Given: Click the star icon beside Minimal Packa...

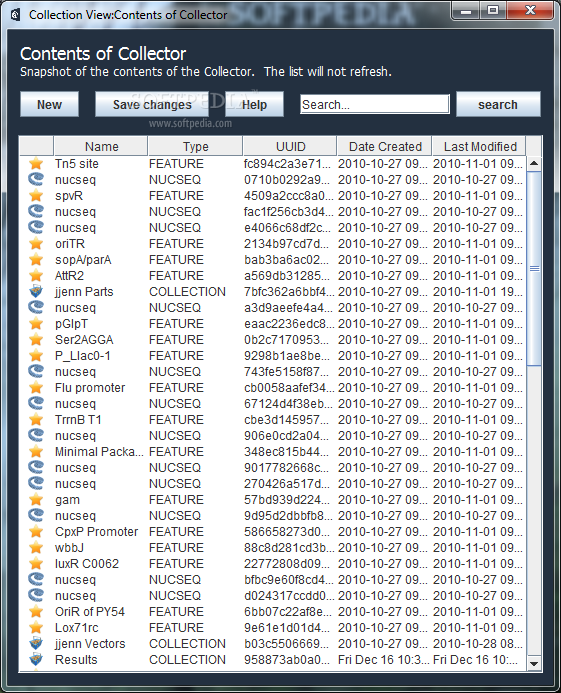Looking at the screenshot, I should pos(36,451).
